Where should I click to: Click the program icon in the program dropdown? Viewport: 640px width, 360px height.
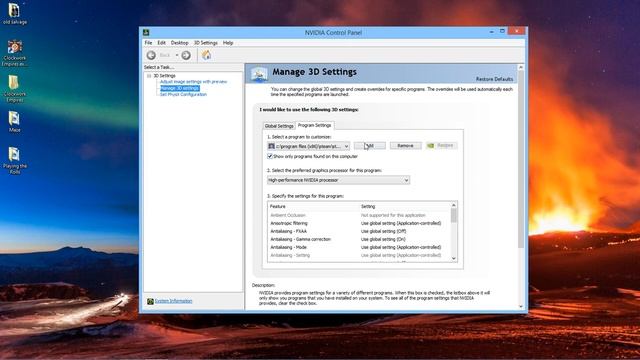tap(271, 146)
